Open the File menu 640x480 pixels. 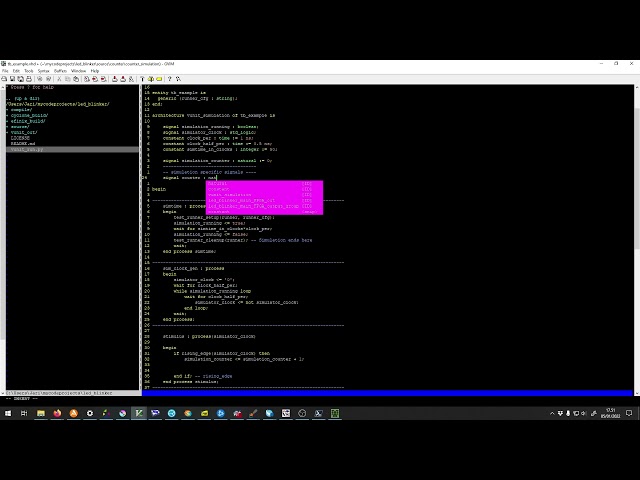5,71
